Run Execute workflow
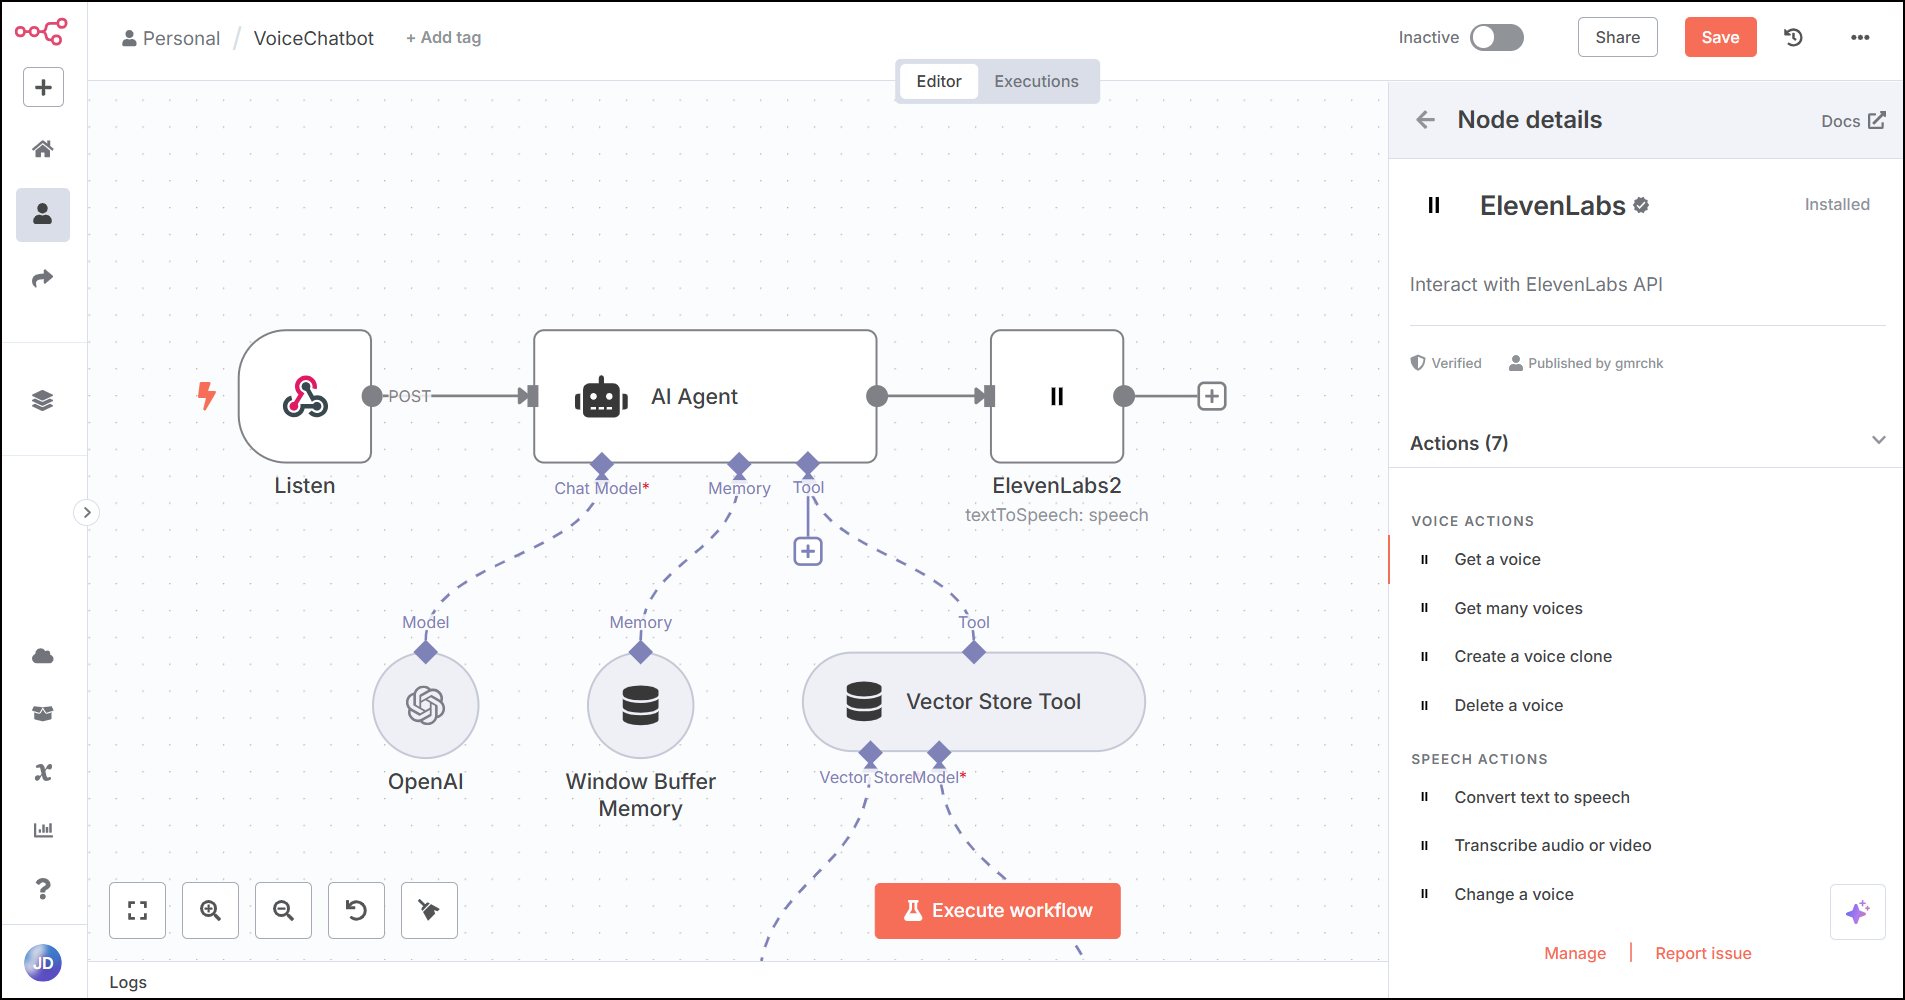Image resolution: width=1905 pixels, height=1000 pixels. coord(996,910)
